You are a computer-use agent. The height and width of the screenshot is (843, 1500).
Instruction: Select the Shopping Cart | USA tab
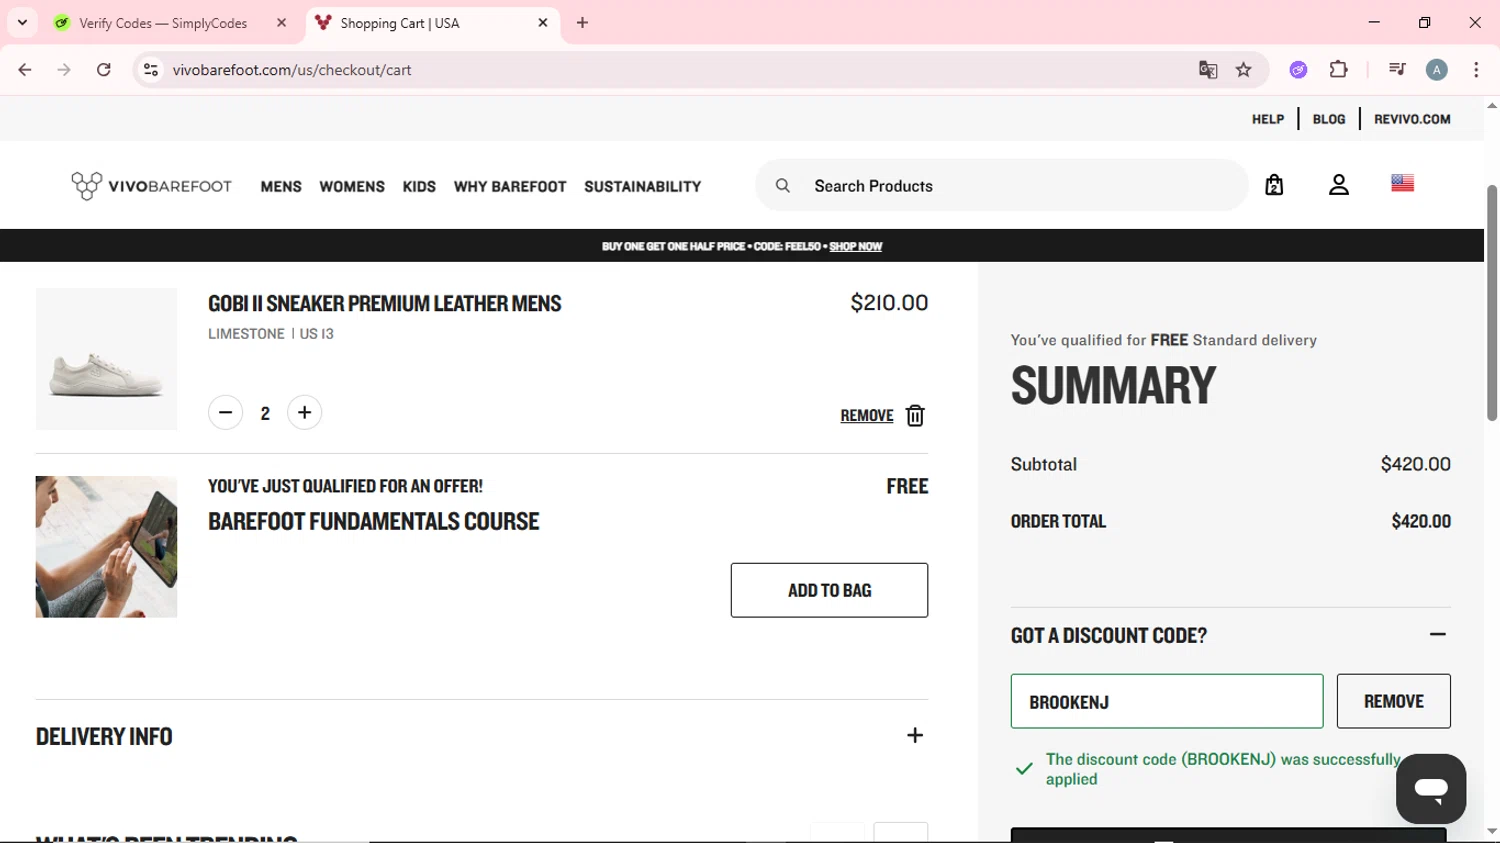click(x=432, y=23)
